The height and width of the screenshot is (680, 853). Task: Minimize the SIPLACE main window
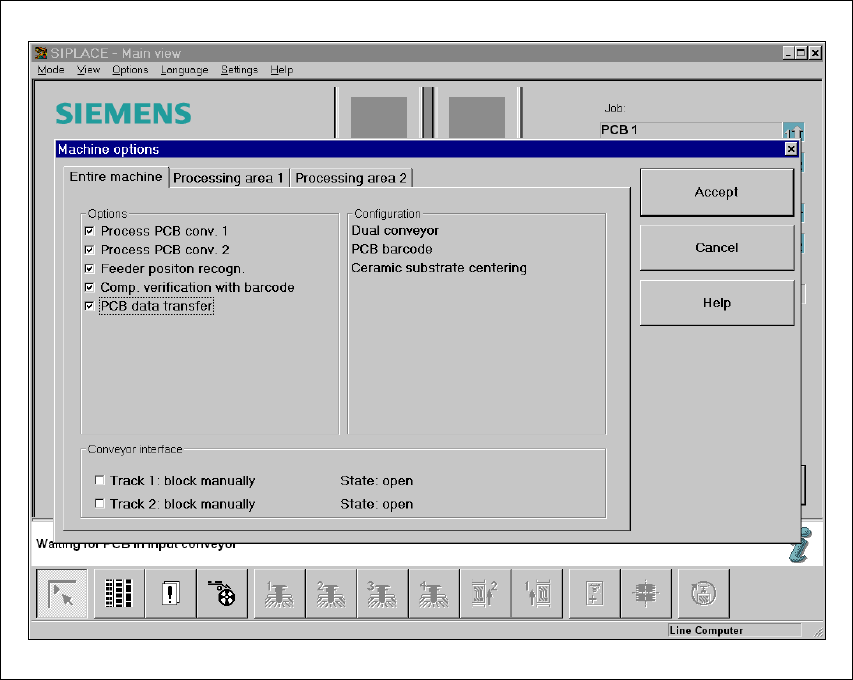[x=789, y=53]
